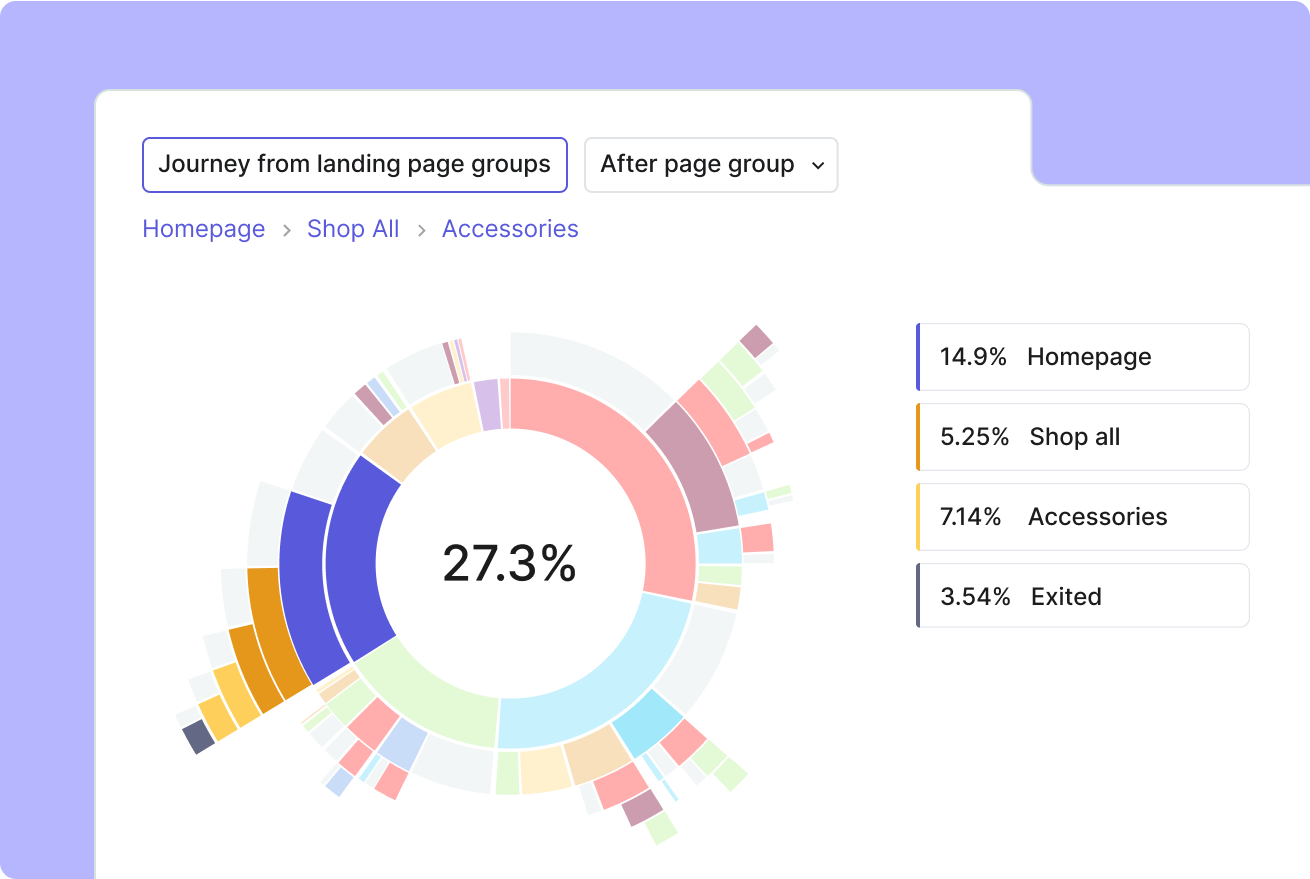Screen dimensions: 1310x879
Task: Select the dark slate Exited outer segment
Action: 199,737
